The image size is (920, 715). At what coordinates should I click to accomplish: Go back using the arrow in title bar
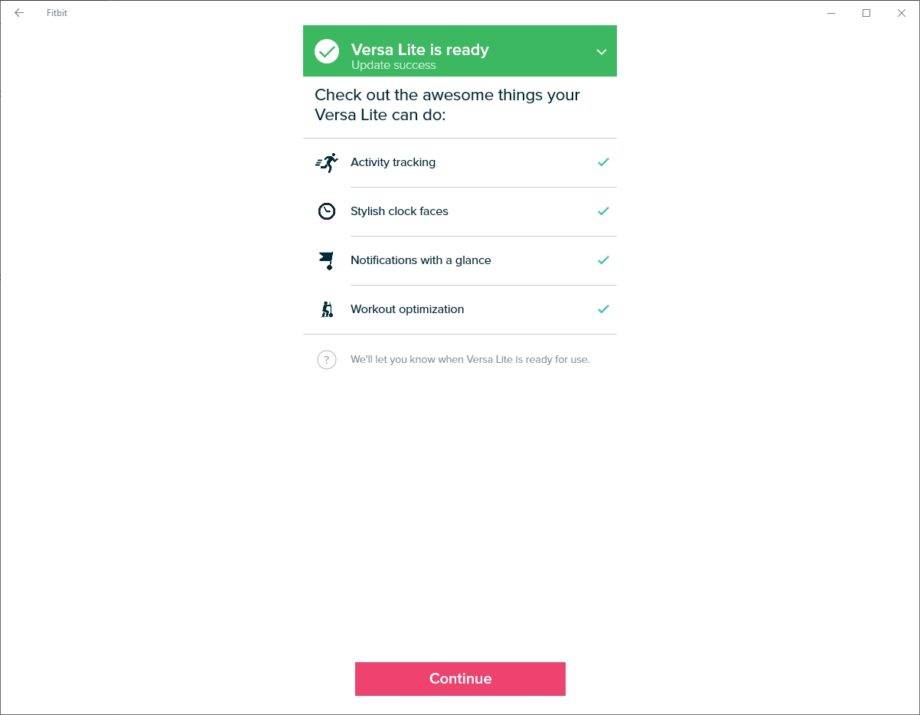[x=19, y=12]
